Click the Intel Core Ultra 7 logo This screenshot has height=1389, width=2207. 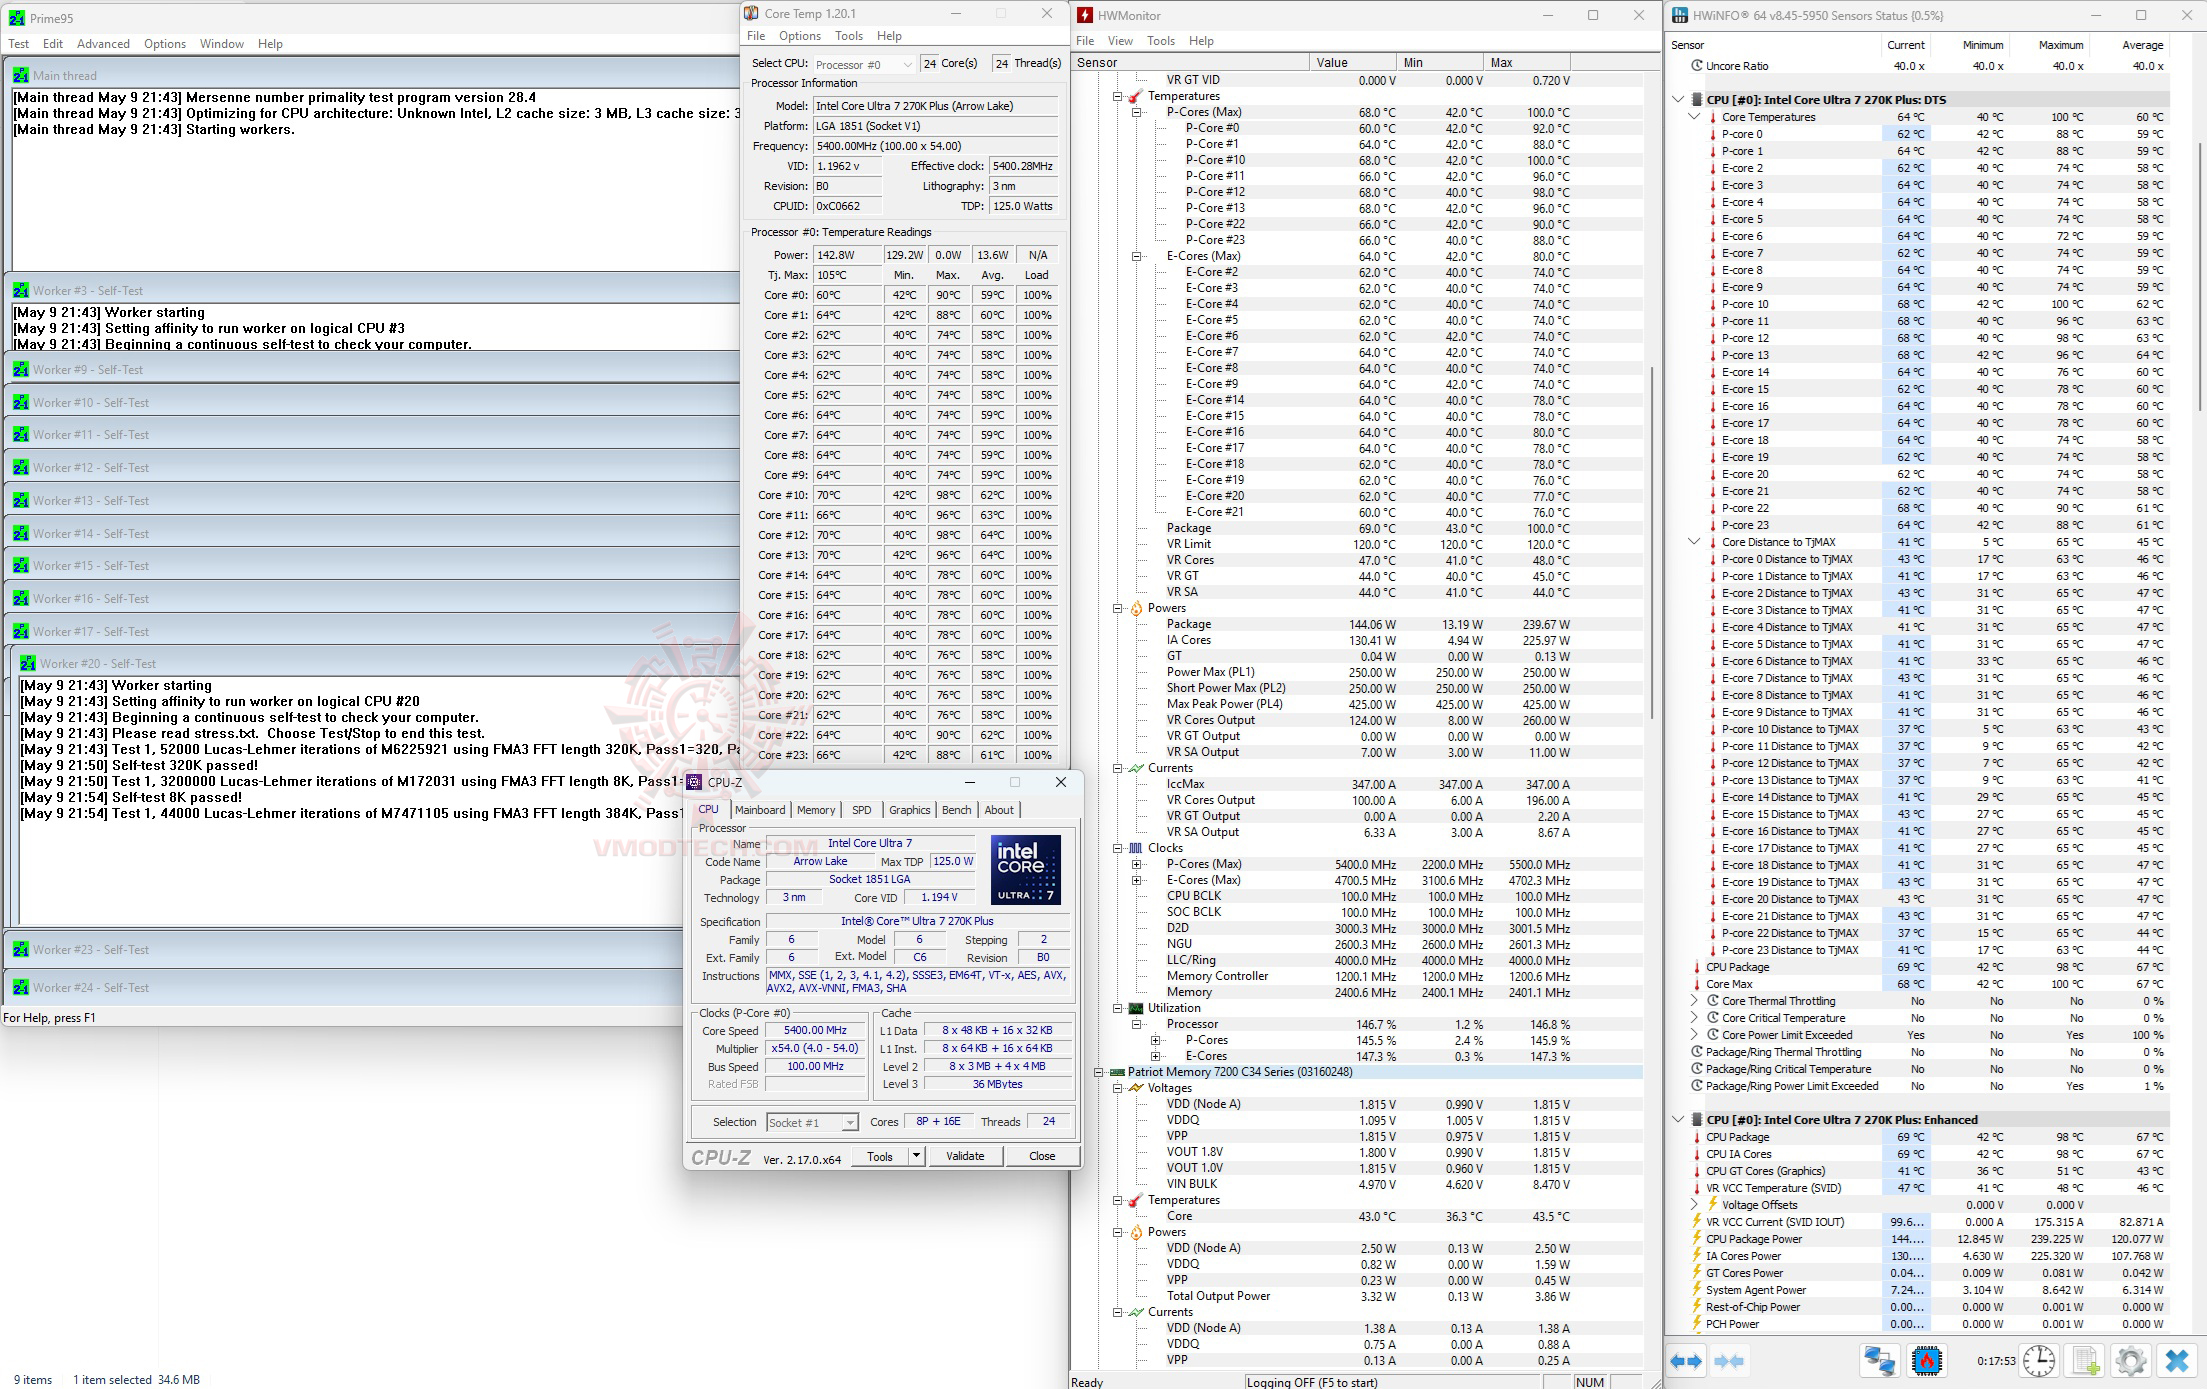click(1026, 869)
